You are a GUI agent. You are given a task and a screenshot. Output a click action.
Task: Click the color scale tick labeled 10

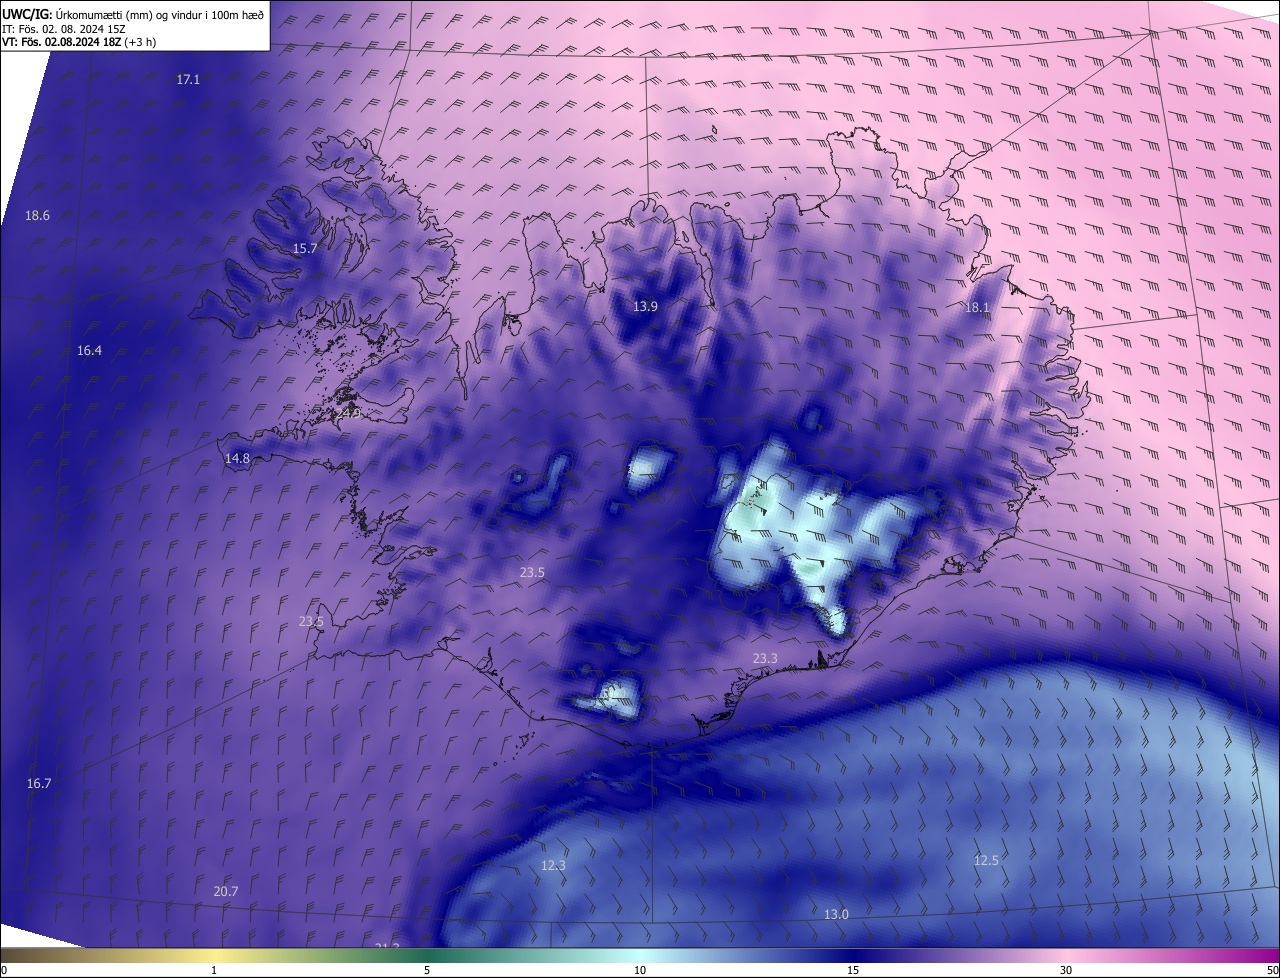click(640, 971)
